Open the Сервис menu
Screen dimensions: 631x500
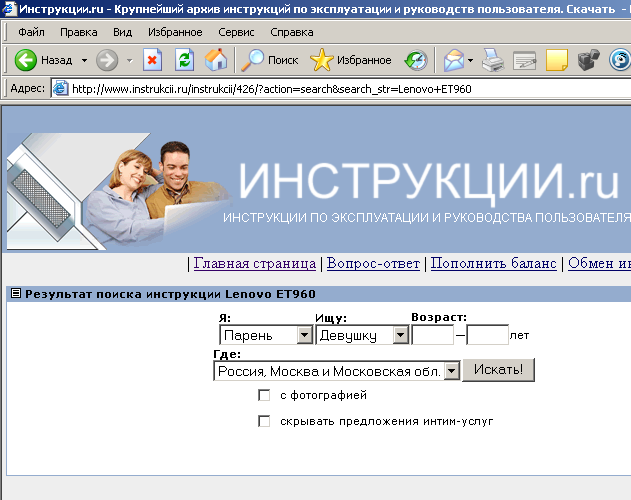[235, 32]
